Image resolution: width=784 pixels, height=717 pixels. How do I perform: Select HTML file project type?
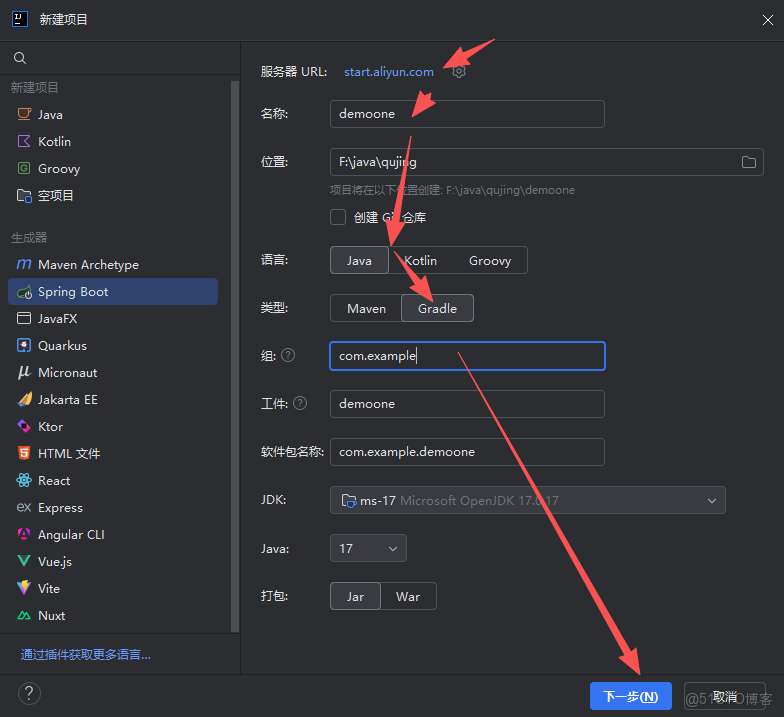(113, 454)
